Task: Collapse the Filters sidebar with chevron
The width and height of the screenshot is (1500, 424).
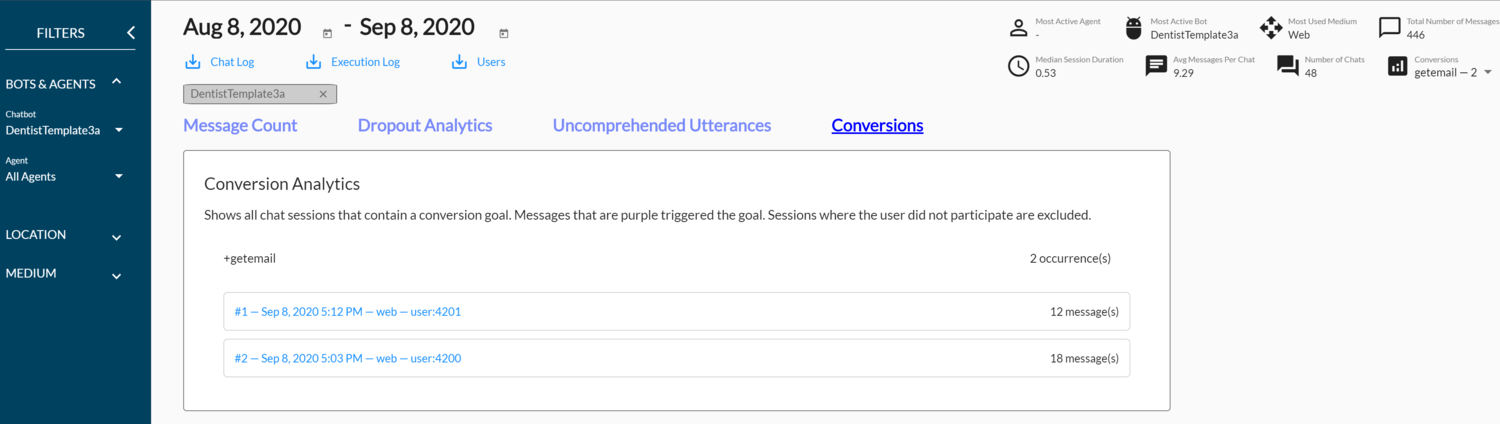Action: (130, 33)
